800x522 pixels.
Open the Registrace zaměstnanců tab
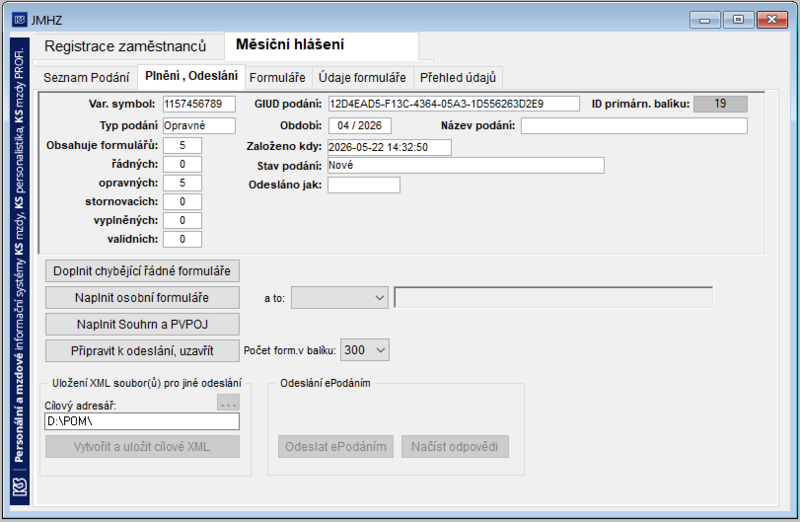[125, 46]
